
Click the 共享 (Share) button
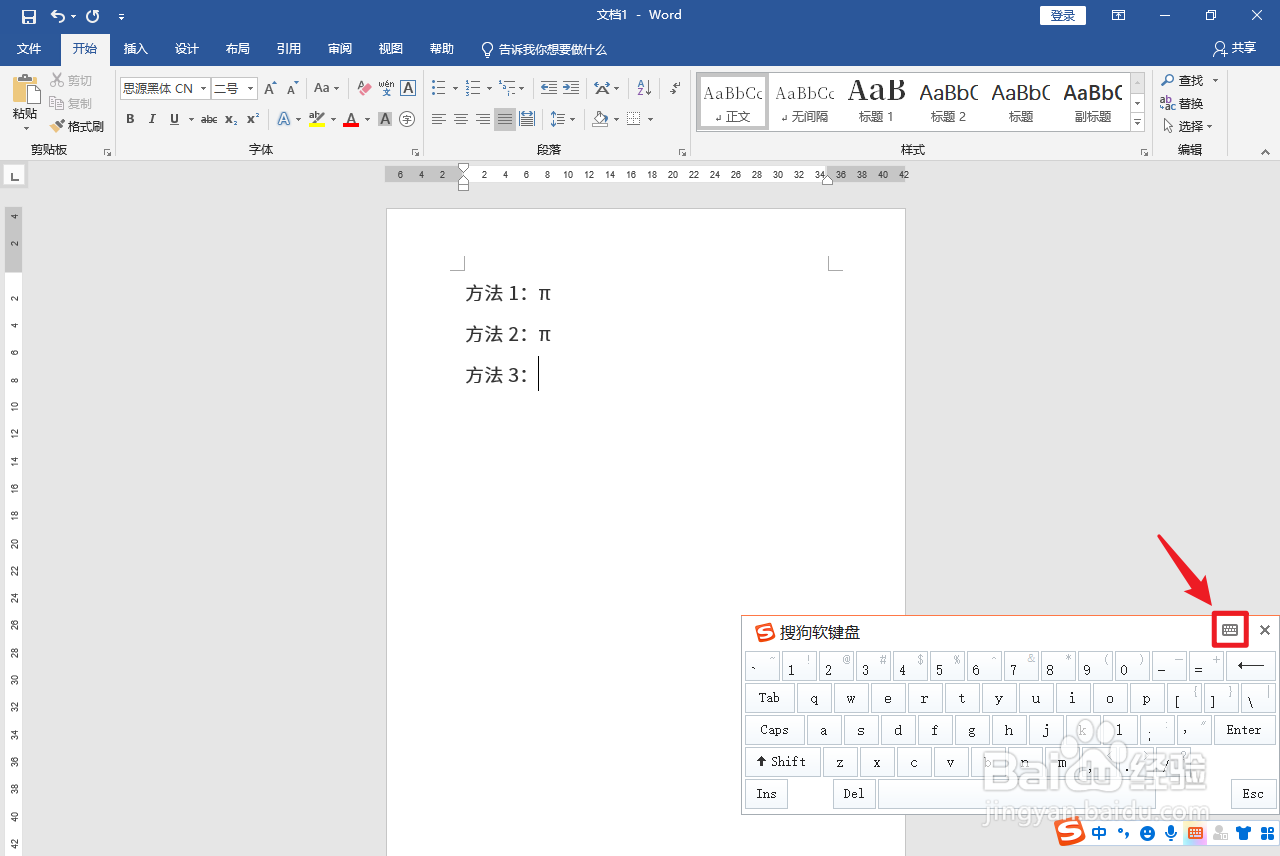[x=1234, y=48]
